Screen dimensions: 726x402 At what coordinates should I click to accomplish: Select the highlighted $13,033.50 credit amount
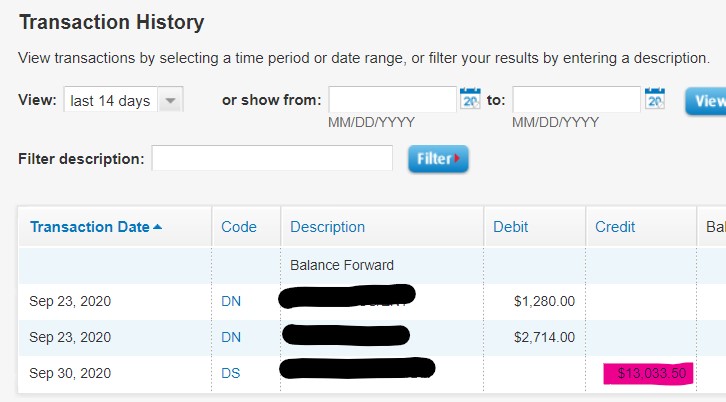pyautogui.click(x=650, y=373)
